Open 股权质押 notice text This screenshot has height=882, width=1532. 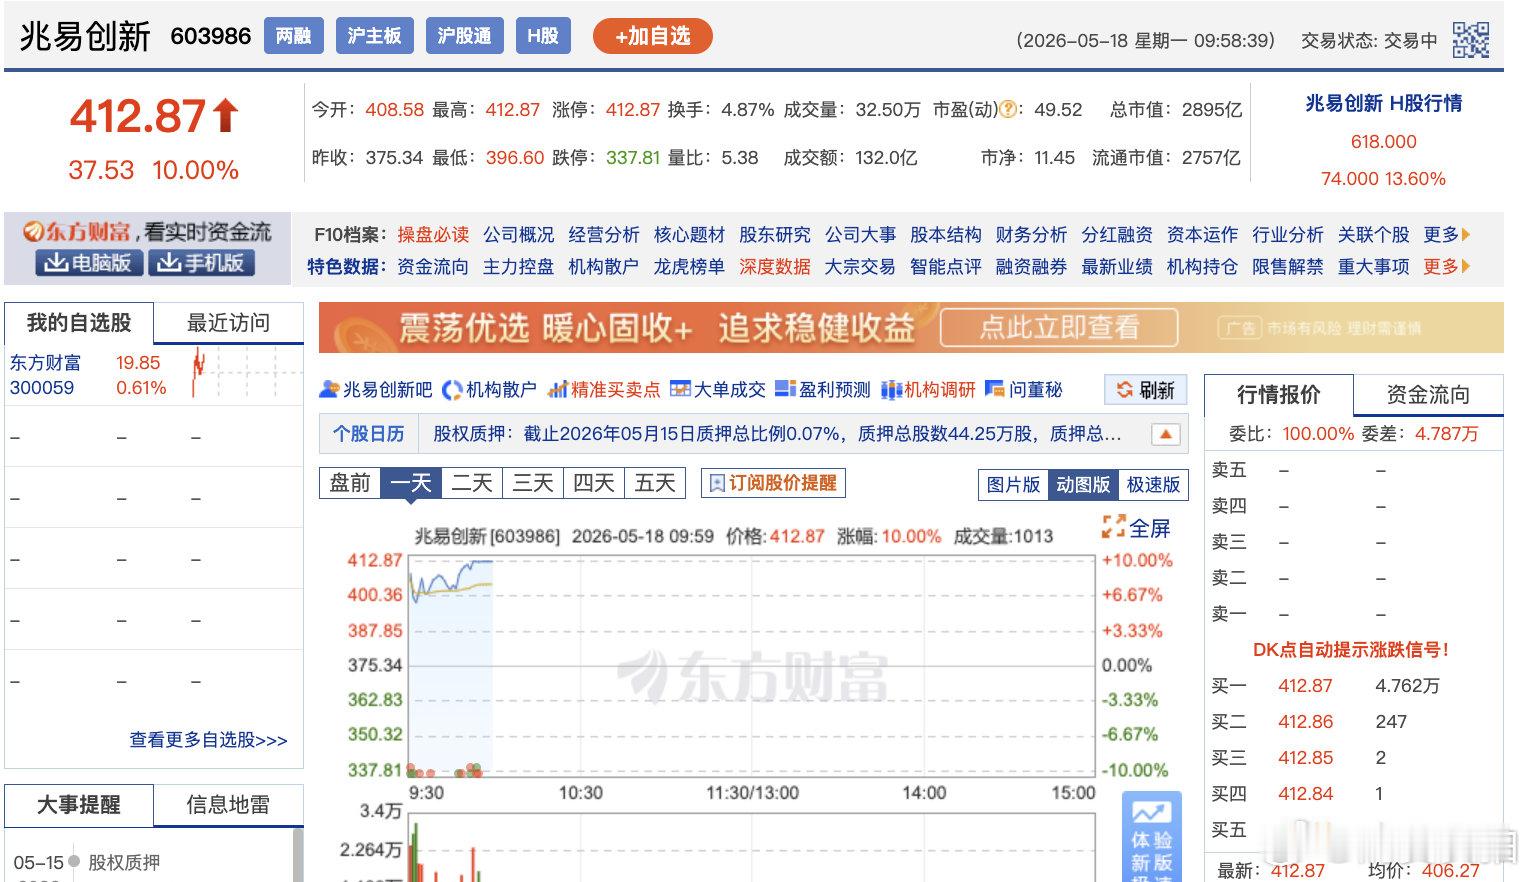(x=777, y=434)
